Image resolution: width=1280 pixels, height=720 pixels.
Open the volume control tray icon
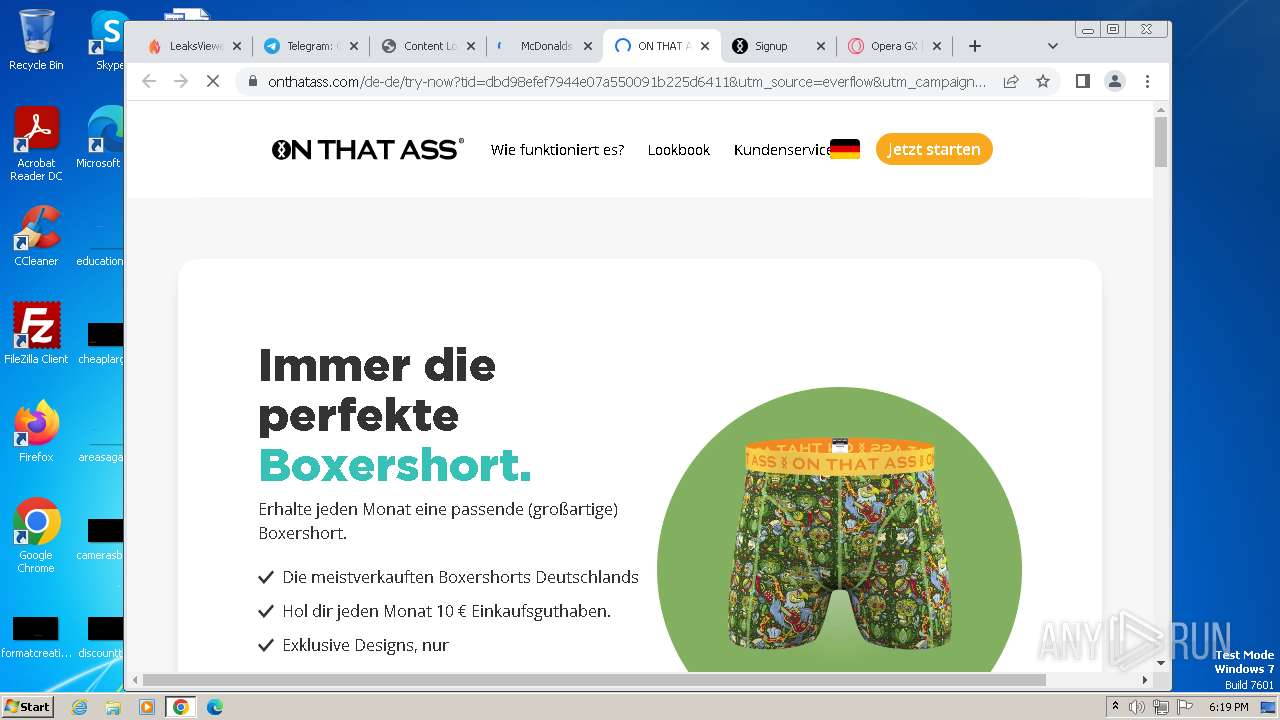pyautogui.click(x=1137, y=707)
